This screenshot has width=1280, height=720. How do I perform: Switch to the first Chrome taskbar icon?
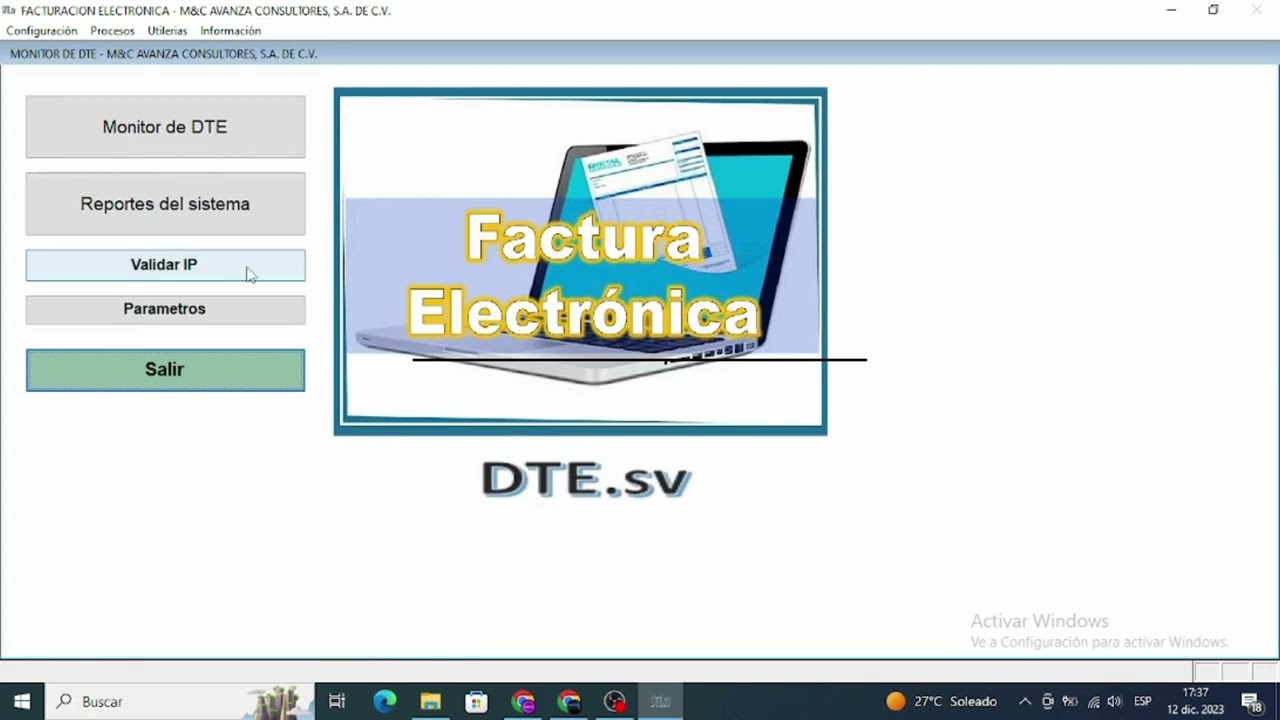523,702
